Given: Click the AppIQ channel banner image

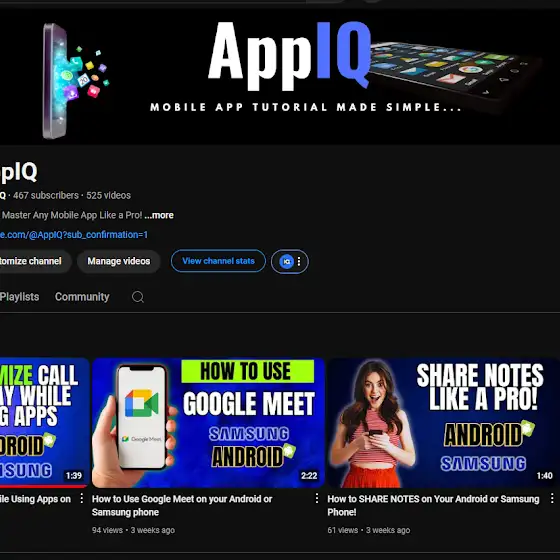Looking at the screenshot, I should click(x=280, y=77).
